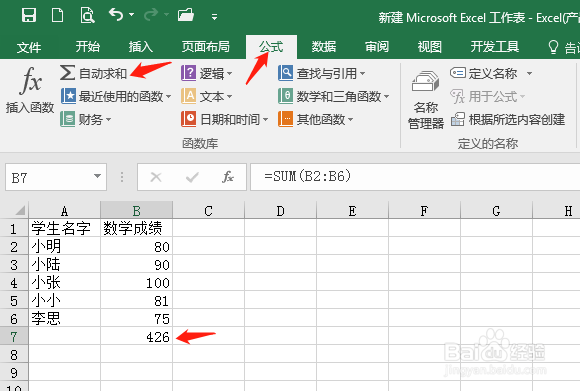Click the 插入函数 fx button
Image resolution: width=580 pixels, height=391 pixels.
[x=30, y=90]
